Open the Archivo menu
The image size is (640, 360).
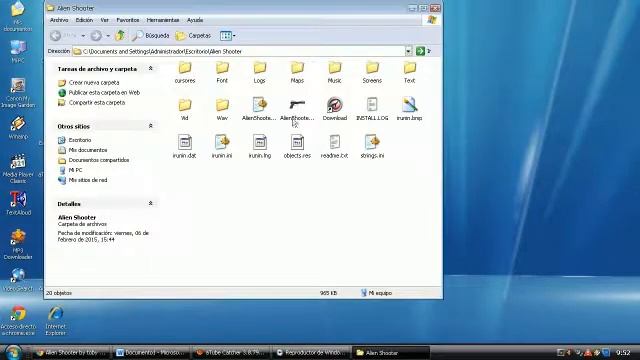tap(59, 20)
